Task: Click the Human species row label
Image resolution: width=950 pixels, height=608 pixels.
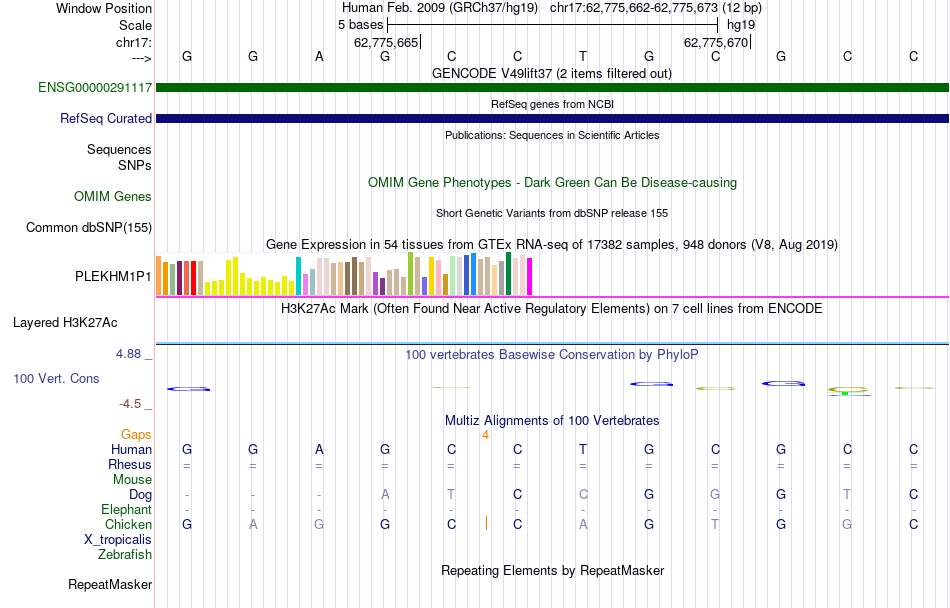Action: click(x=131, y=449)
